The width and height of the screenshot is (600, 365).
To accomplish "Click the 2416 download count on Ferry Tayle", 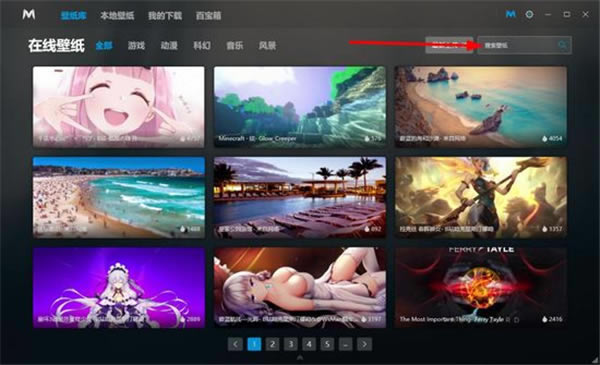I will click(x=552, y=319).
